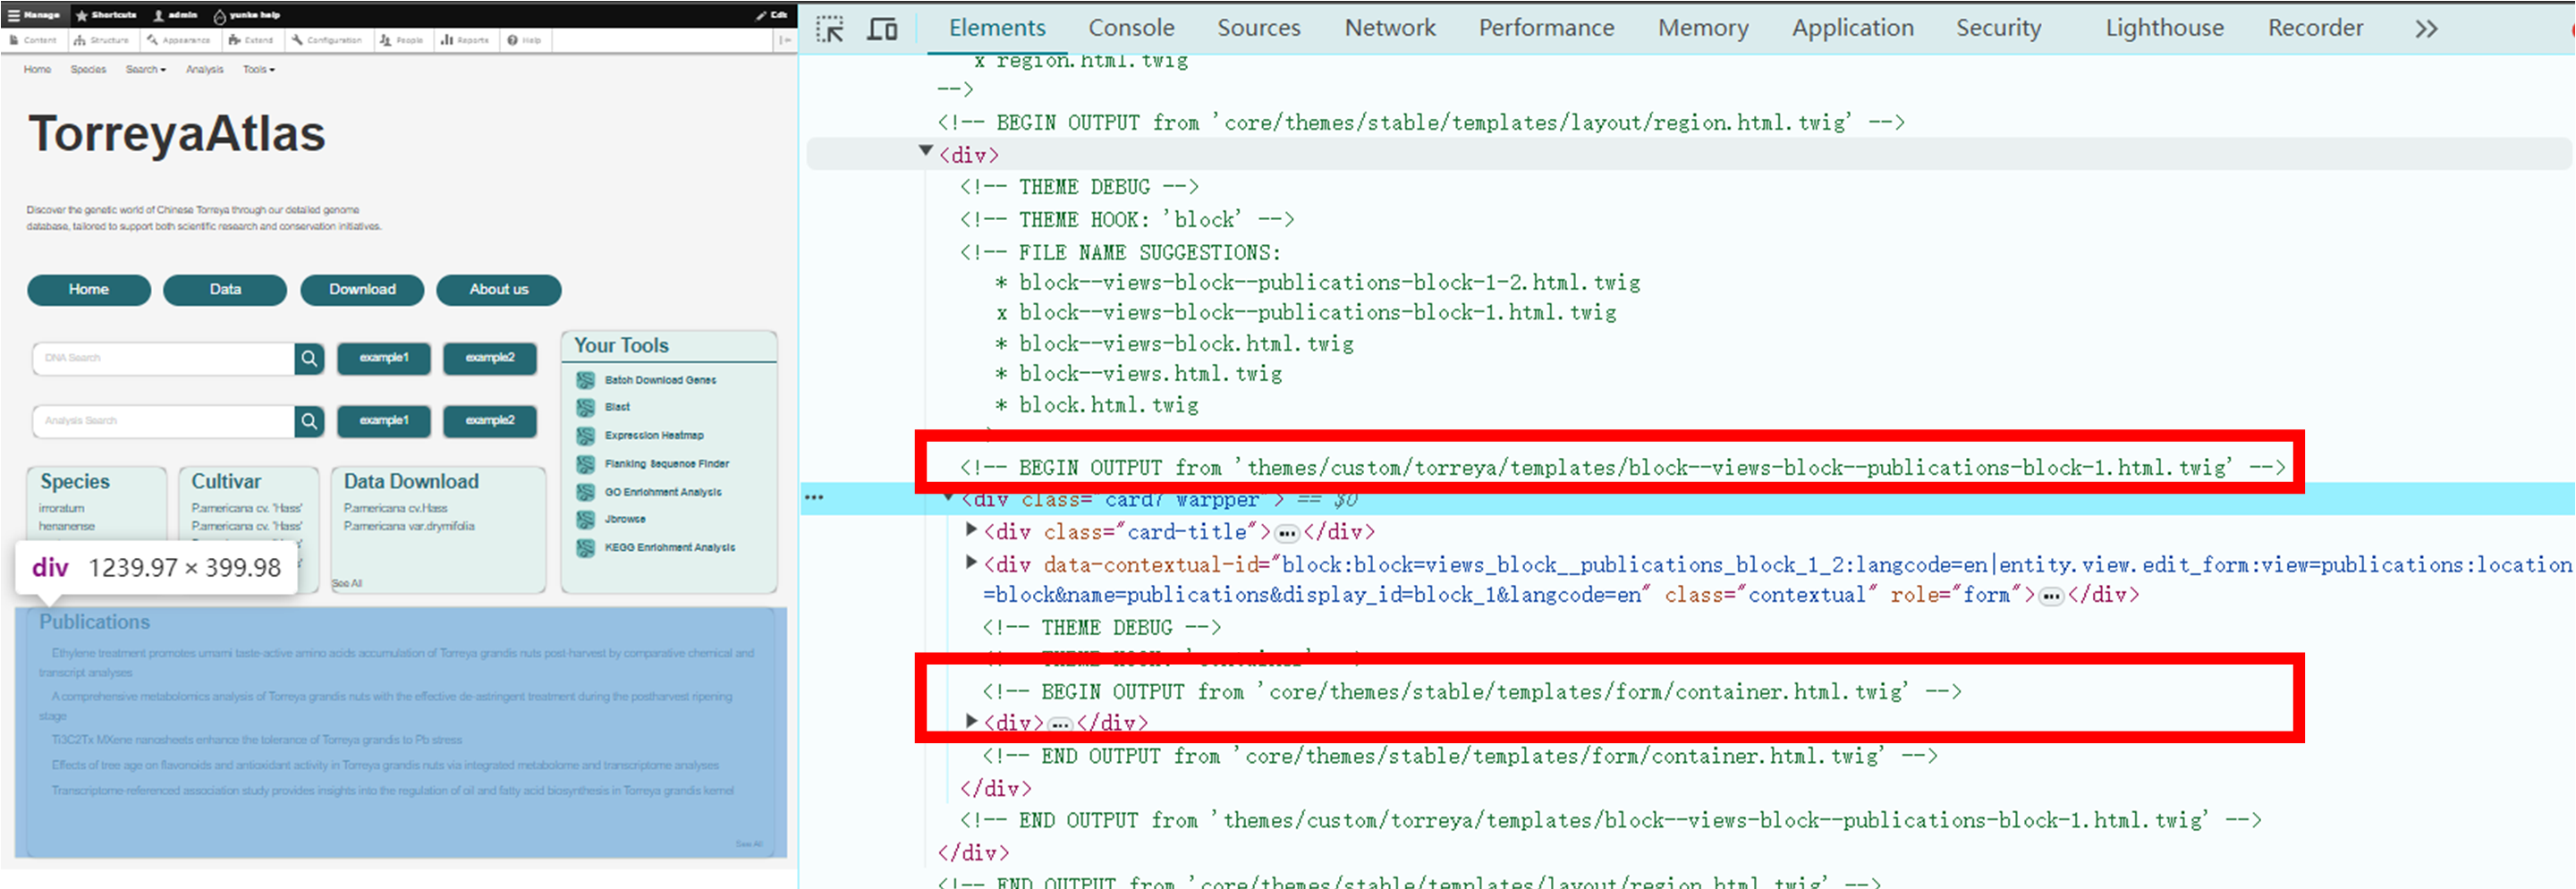Click the DNA Search magnifier button

(309, 358)
